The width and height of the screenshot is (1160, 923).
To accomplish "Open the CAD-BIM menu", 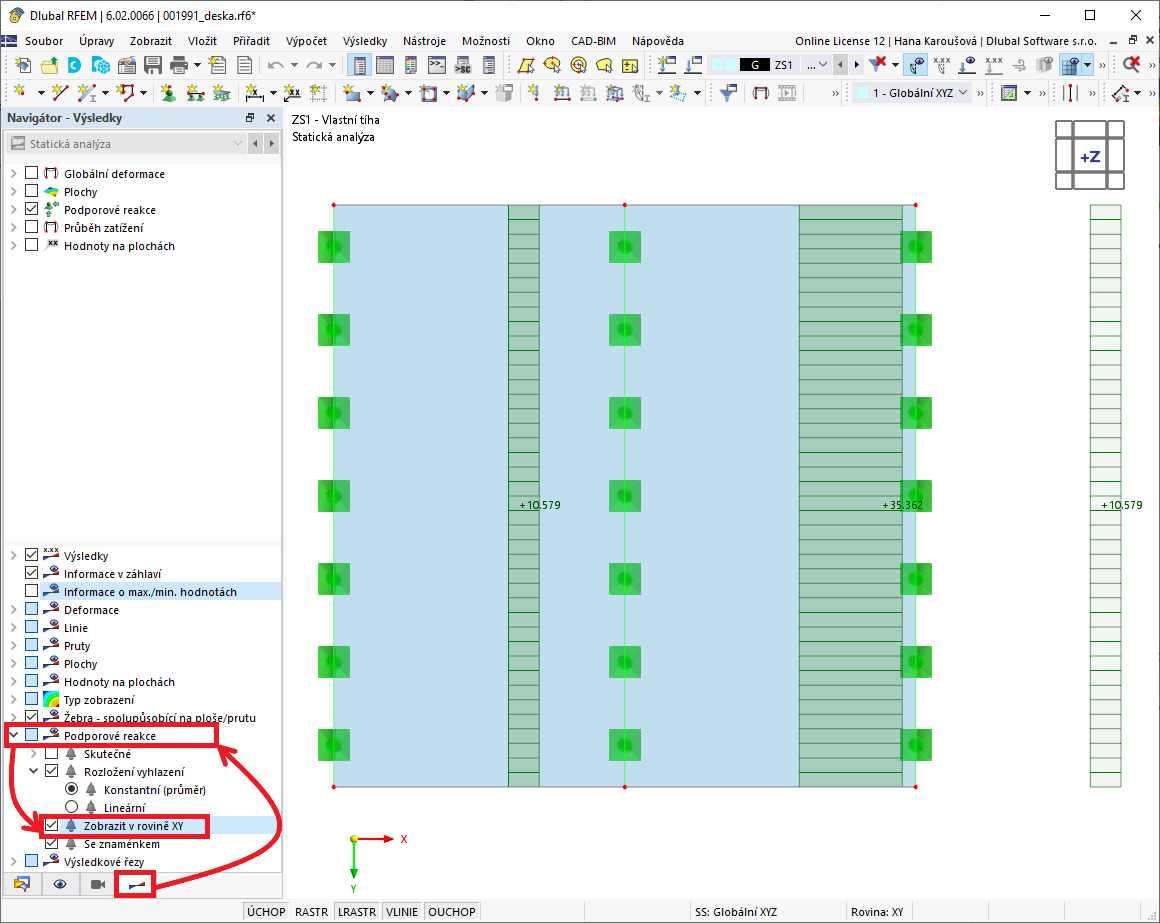I will pos(593,41).
